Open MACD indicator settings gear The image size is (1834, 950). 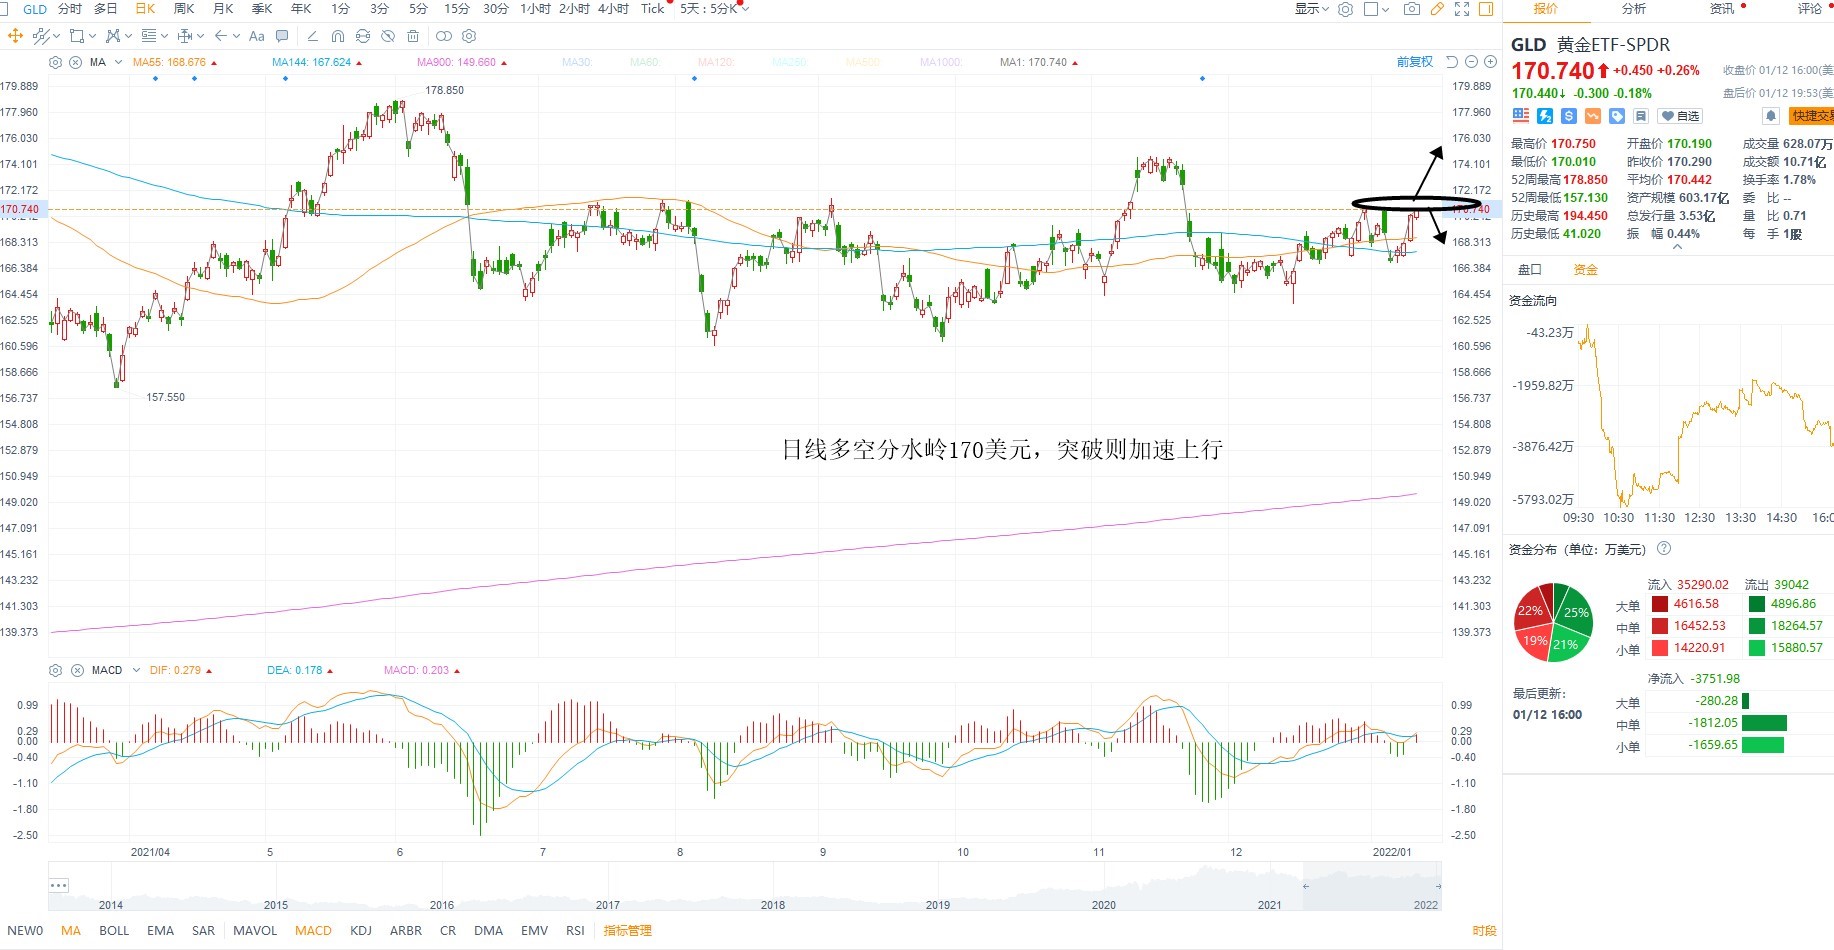[56, 670]
